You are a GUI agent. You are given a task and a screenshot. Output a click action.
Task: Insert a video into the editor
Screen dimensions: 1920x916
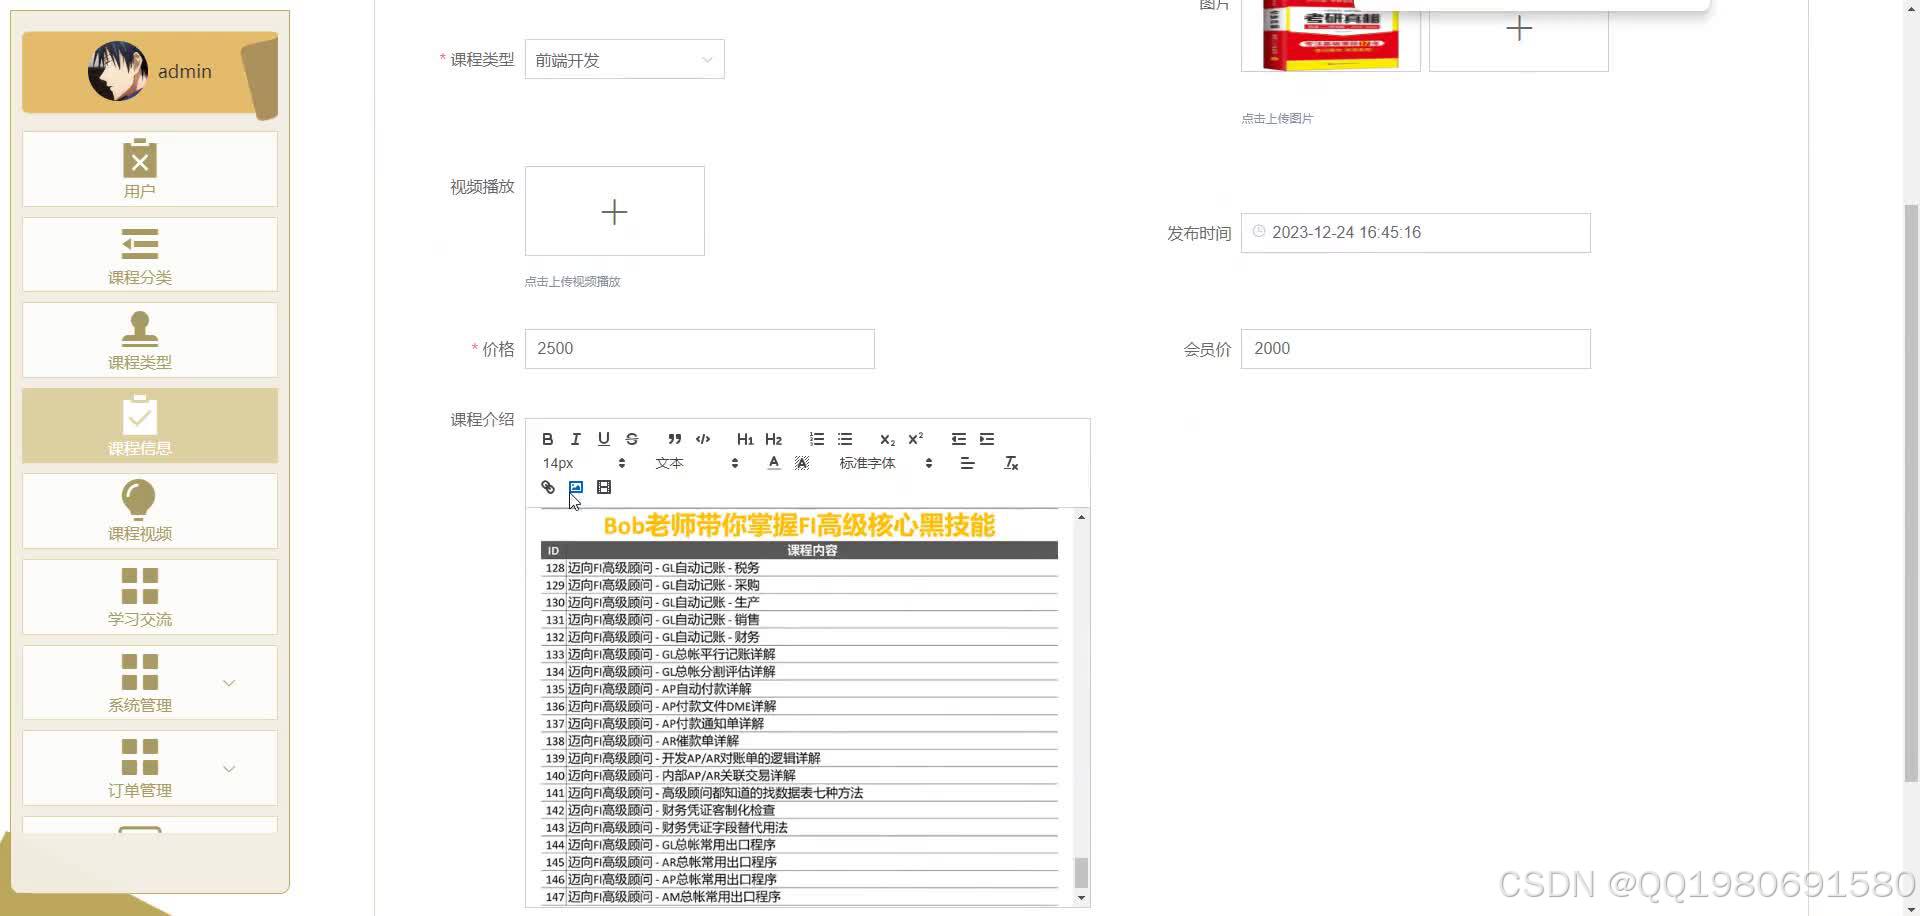click(603, 487)
